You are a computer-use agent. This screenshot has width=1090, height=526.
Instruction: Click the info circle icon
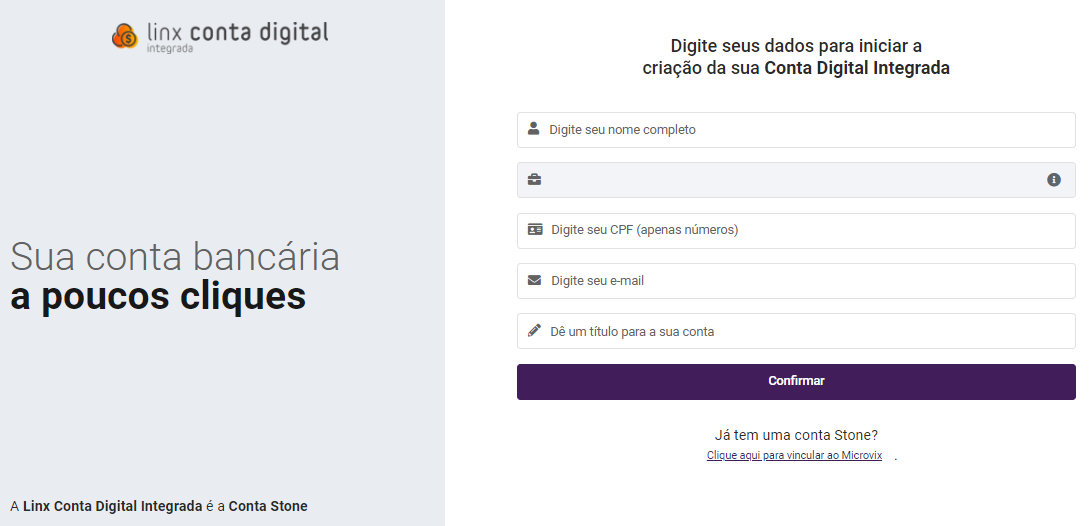coord(1053,180)
